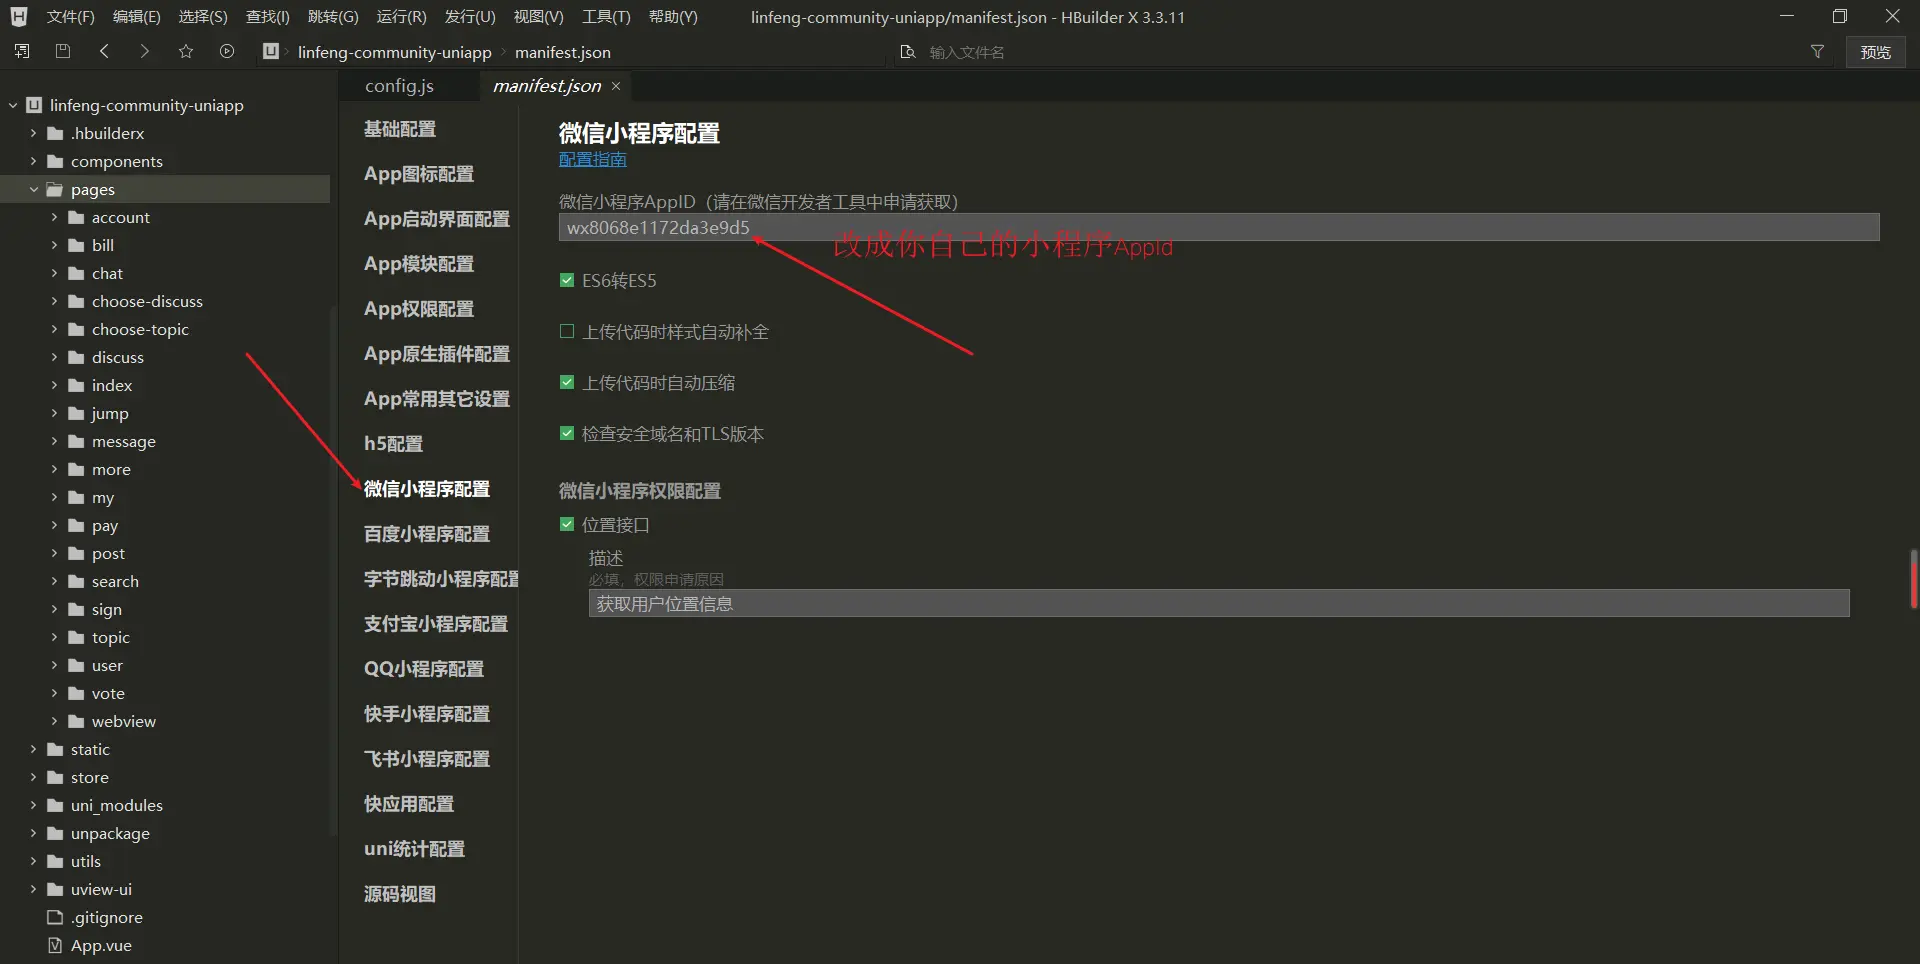This screenshot has width=1920, height=964.
Task: Click the new file toolbar icon
Action: (x=22, y=51)
